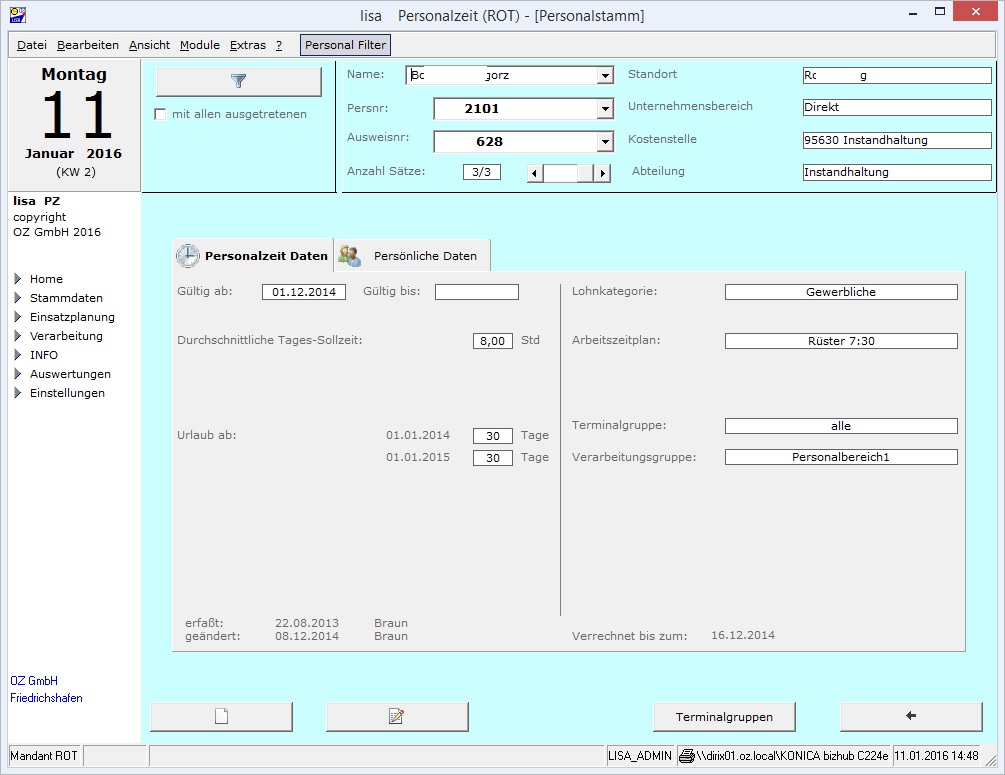Minimize the lisa Personalzeit window
The image size is (1005, 775).
[913, 13]
